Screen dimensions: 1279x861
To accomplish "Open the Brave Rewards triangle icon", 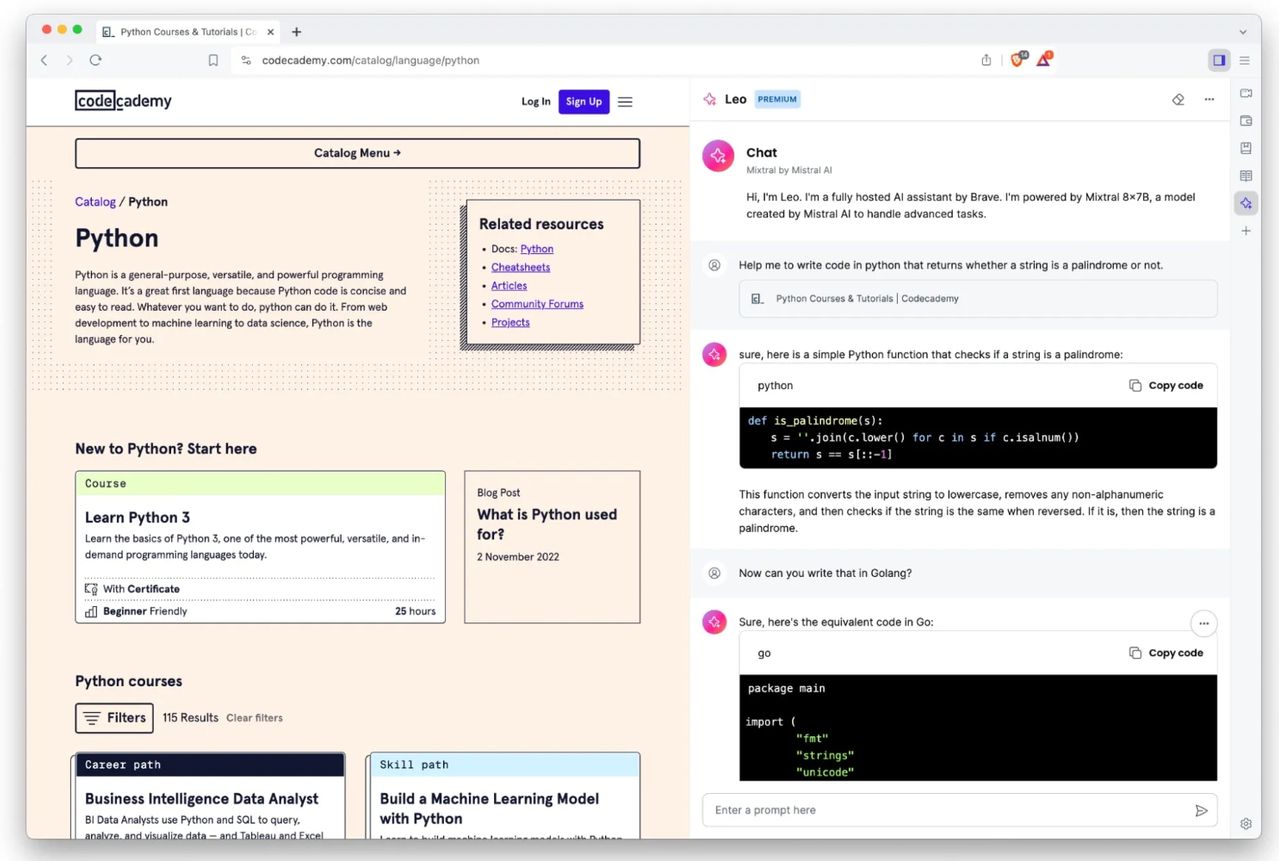I will click(x=1043, y=59).
